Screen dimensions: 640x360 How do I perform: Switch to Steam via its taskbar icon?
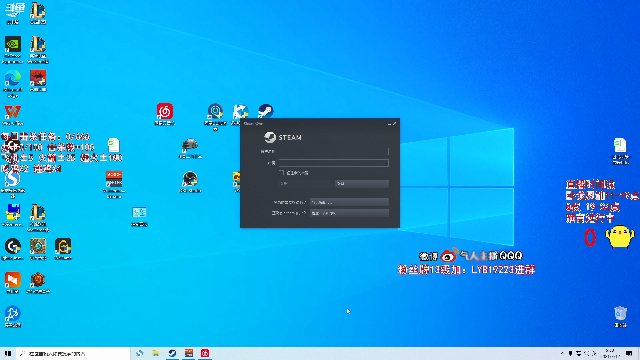coord(172,353)
